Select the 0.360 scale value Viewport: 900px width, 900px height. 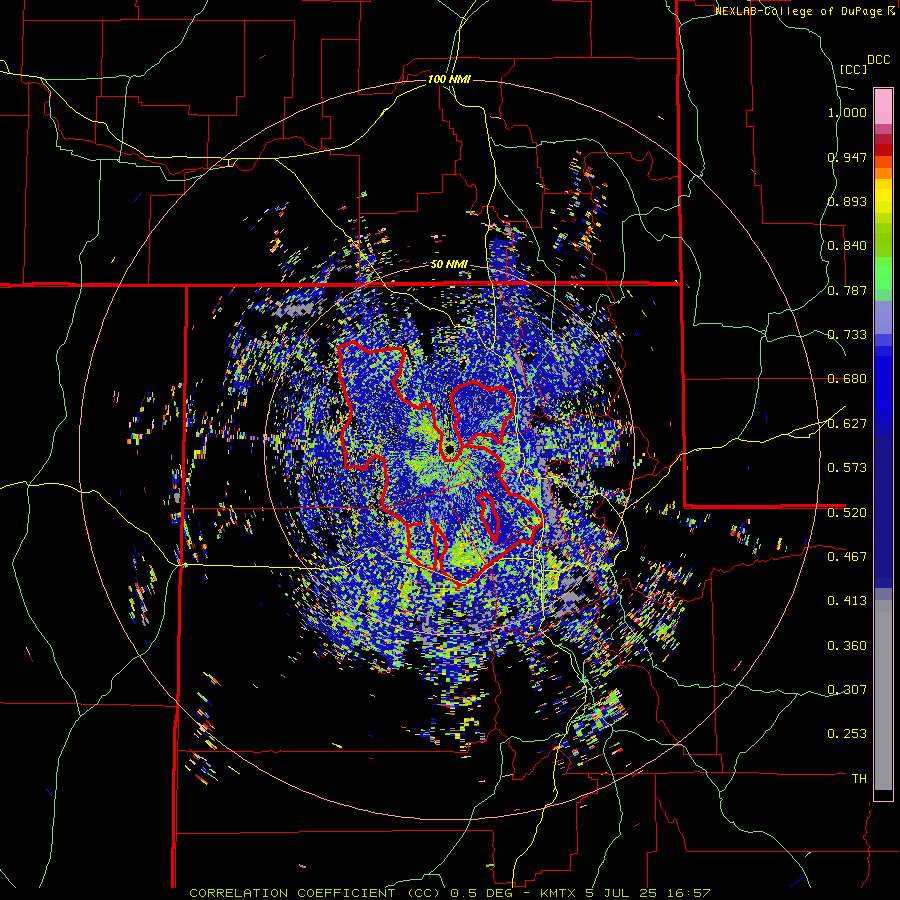847,646
